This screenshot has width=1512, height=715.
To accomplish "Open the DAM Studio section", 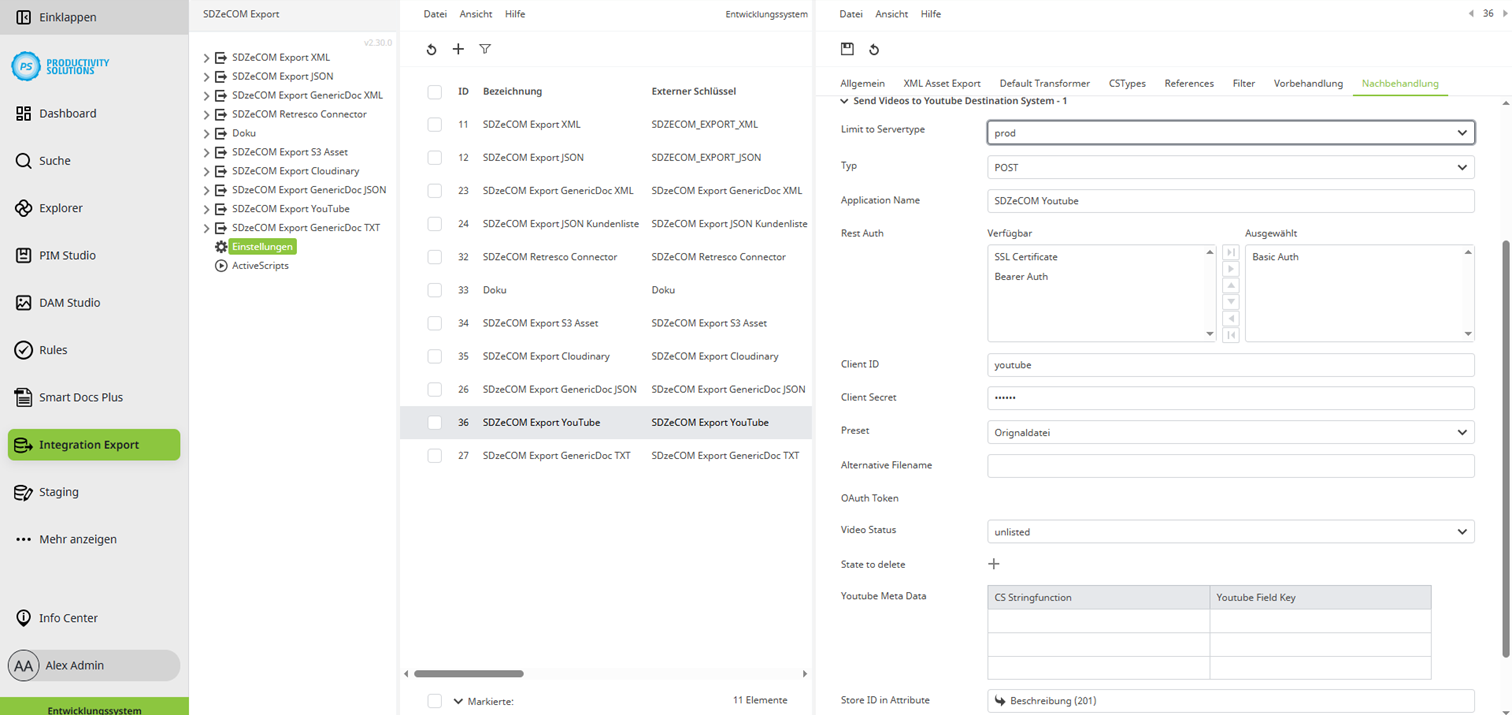I will point(24,302).
